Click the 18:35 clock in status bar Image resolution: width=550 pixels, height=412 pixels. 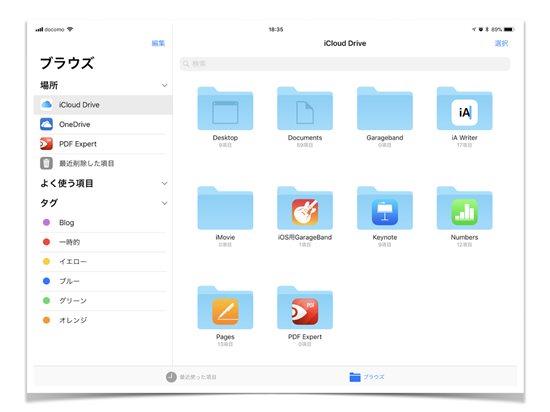tap(276, 29)
